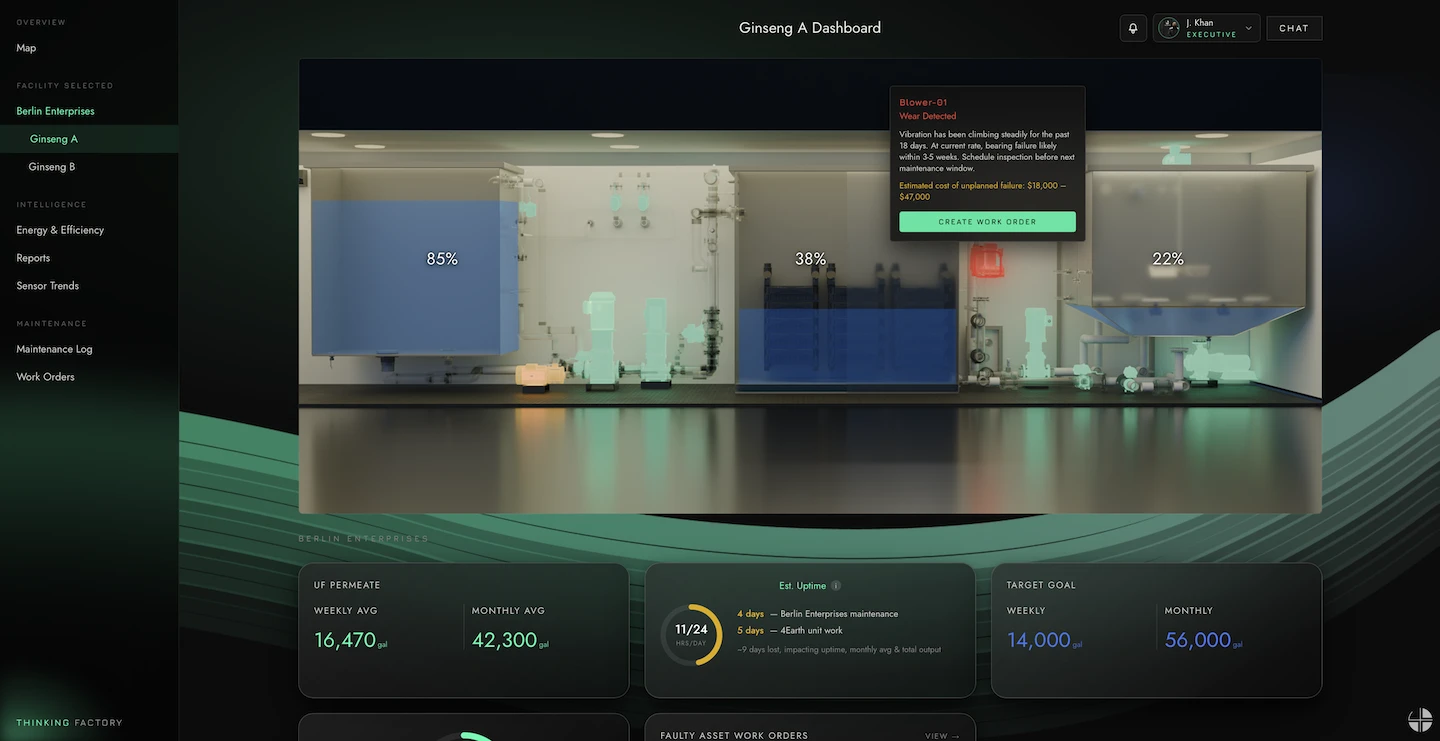Open Sensor Trends

[48, 286]
